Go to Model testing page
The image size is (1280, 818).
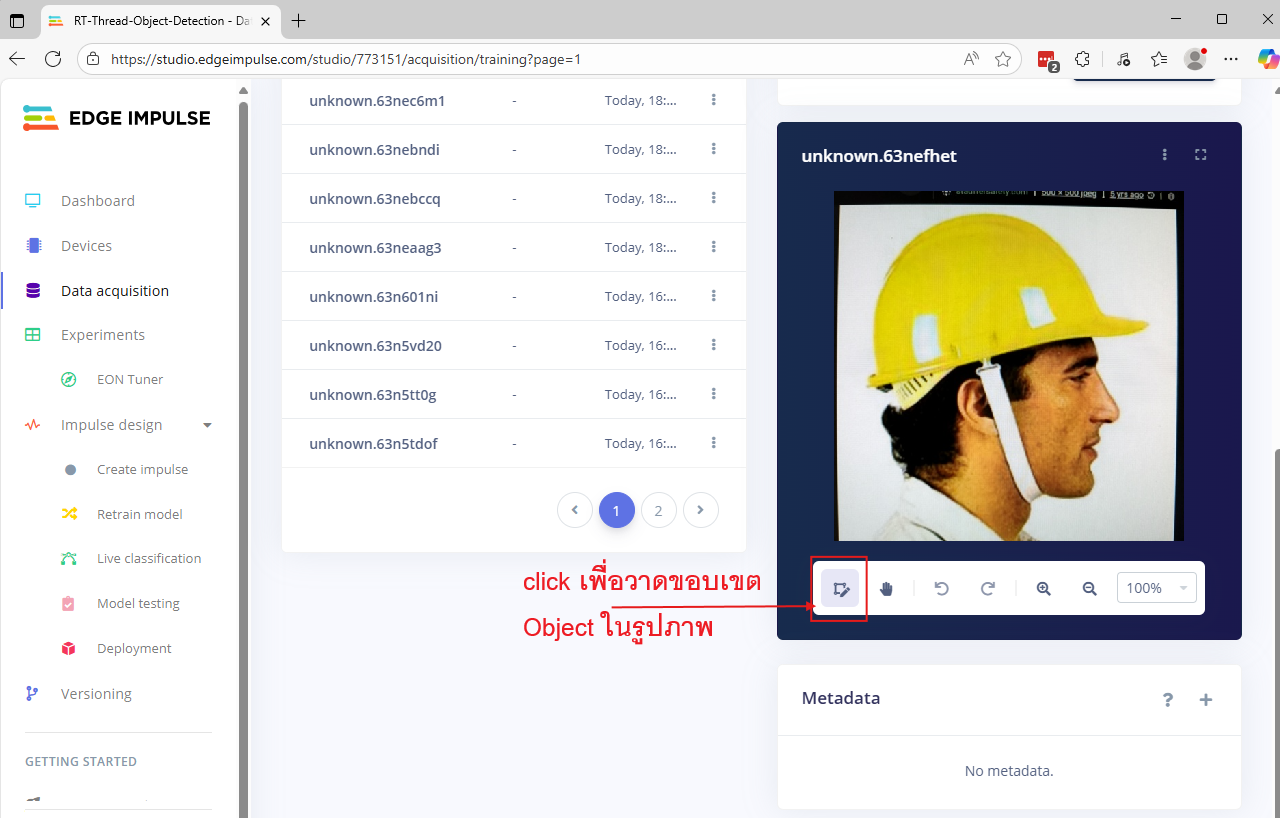point(138,604)
